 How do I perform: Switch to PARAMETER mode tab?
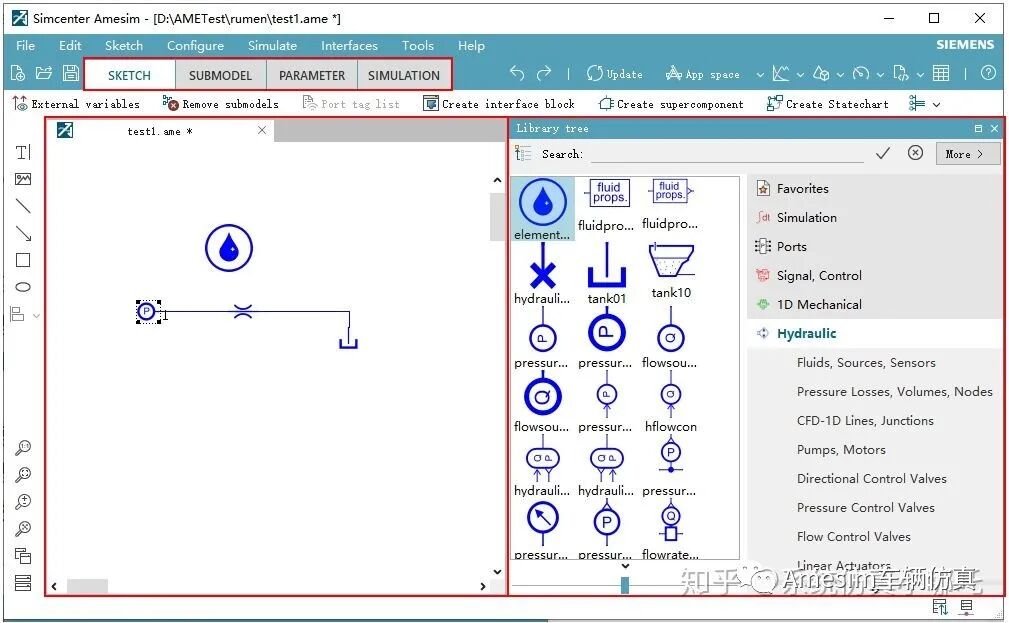(x=312, y=75)
